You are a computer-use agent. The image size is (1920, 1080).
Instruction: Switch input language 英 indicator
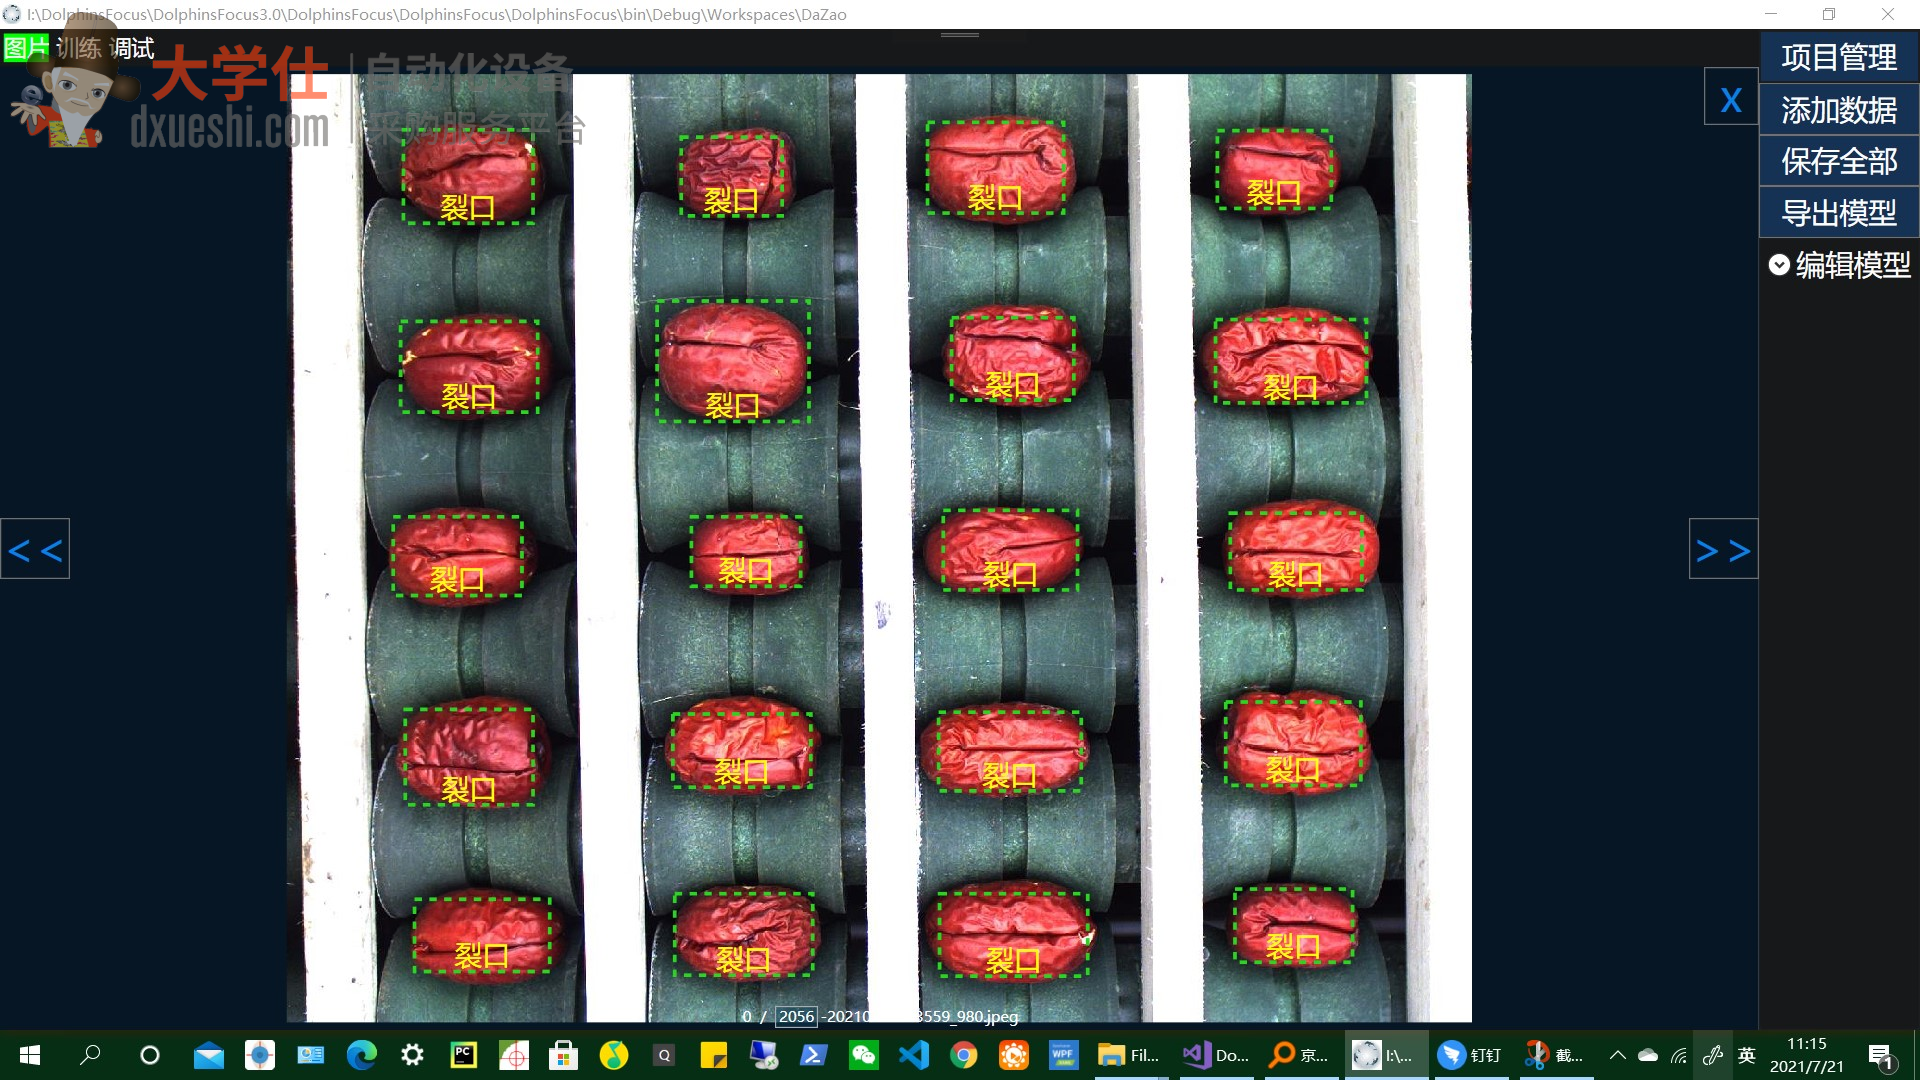1747,1055
